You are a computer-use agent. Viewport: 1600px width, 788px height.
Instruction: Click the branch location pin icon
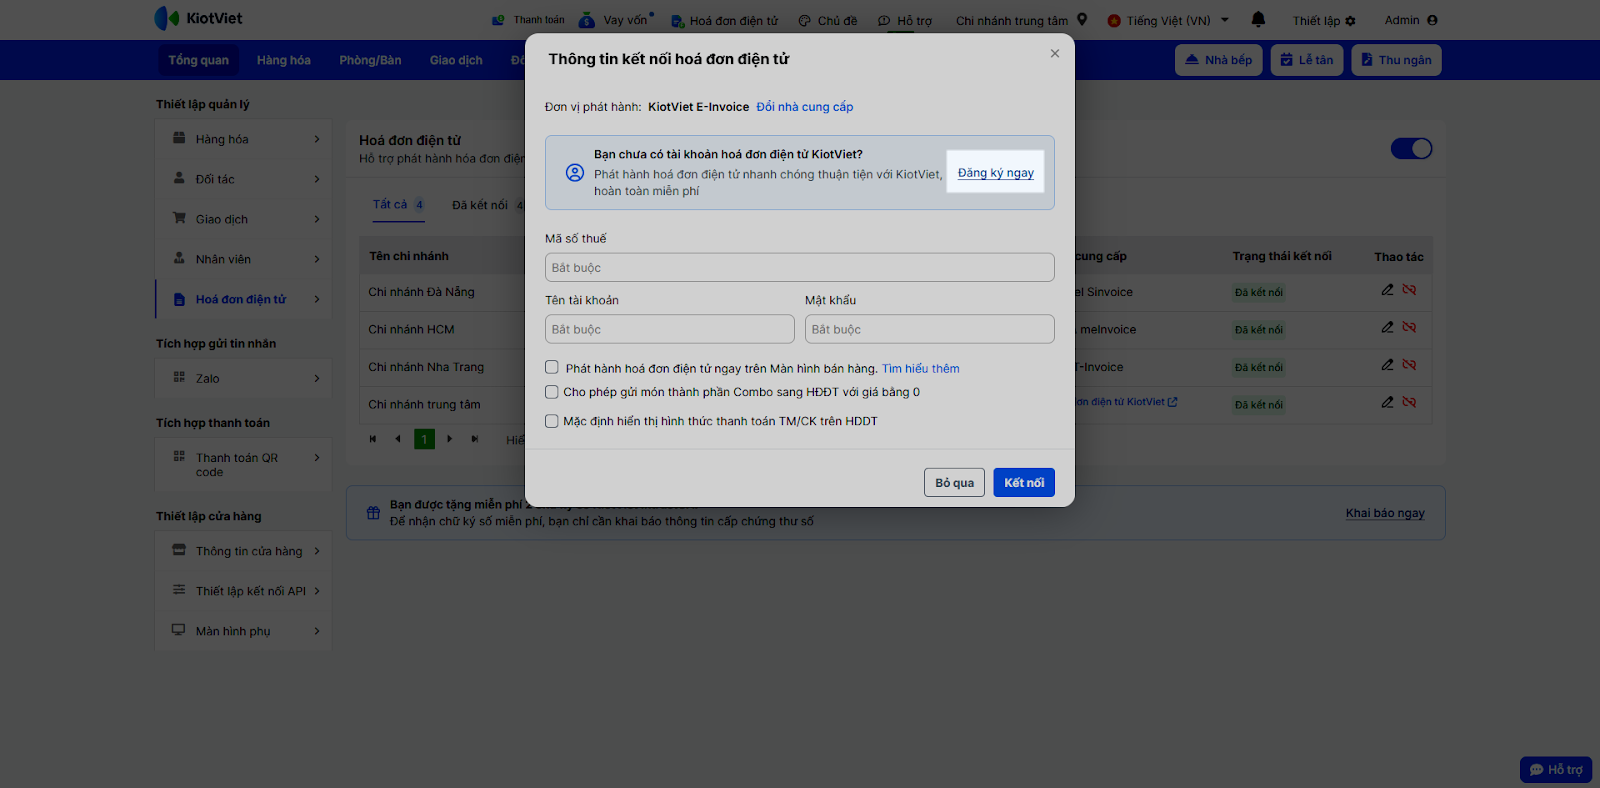(x=1082, y=19)
